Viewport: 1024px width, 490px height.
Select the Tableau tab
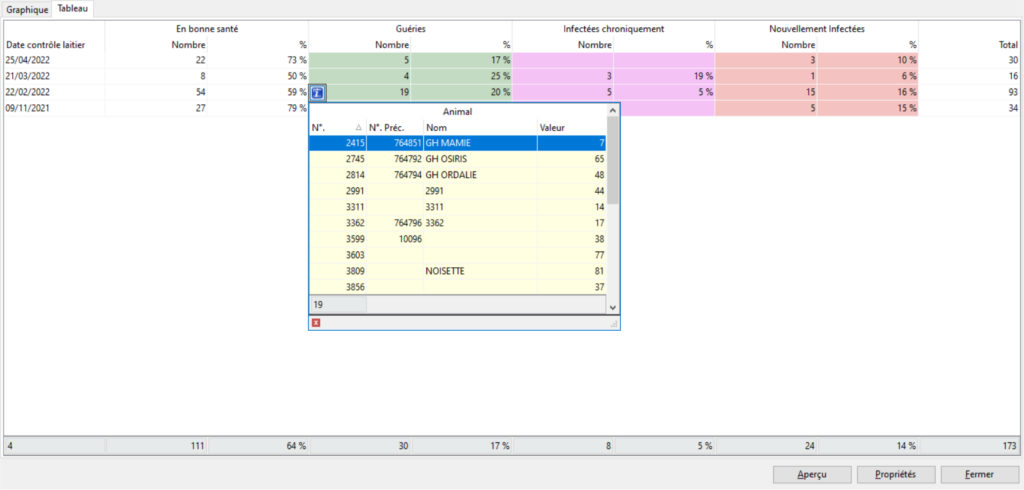coord(73,9)
